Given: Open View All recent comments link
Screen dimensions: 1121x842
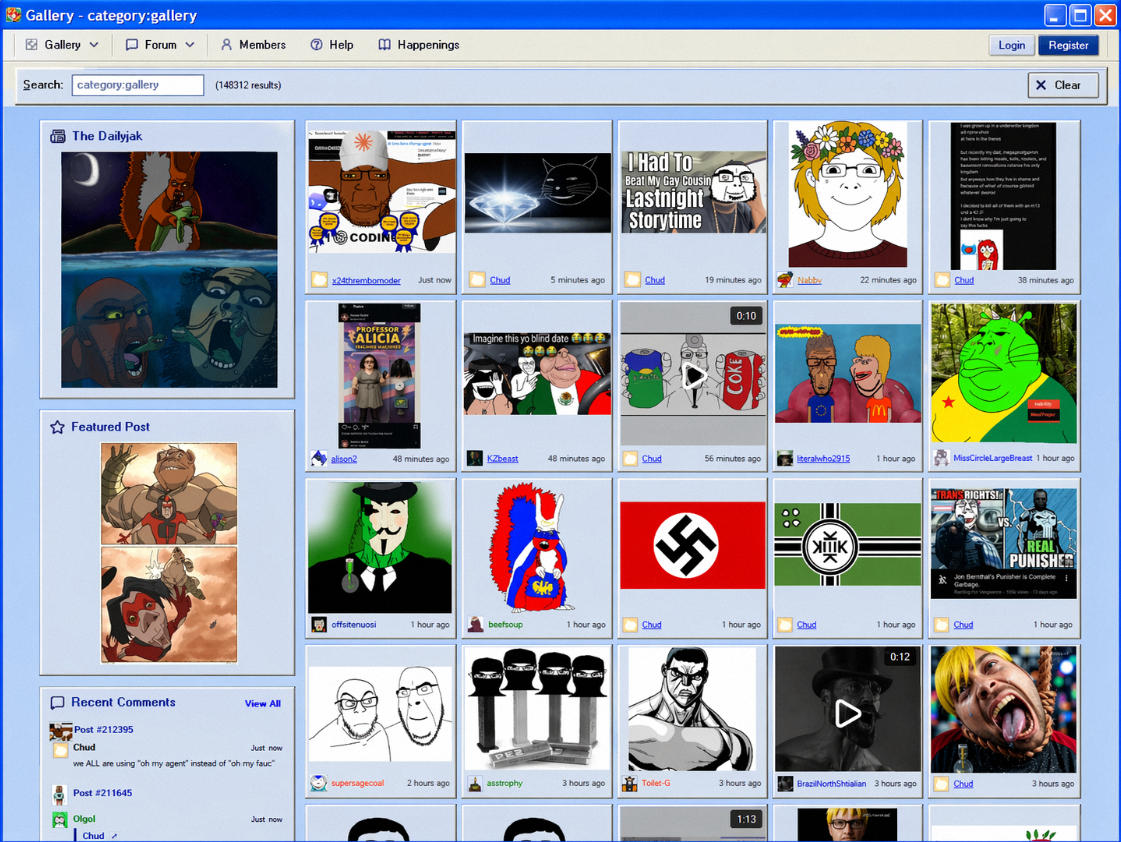Looking at the screenshot, I should tap(262, 704).
